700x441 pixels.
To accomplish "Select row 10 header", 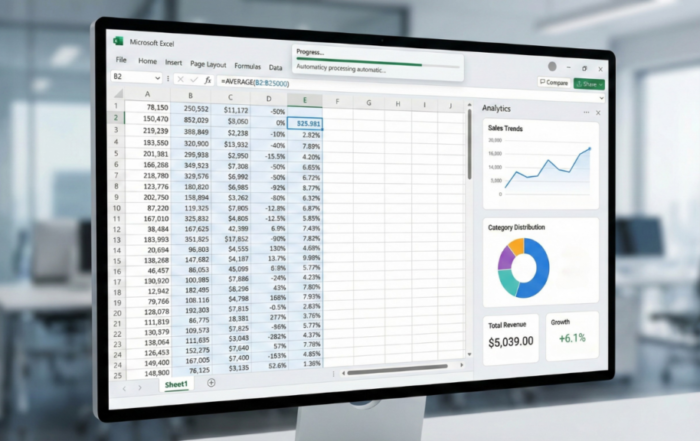I will (117, 208).
